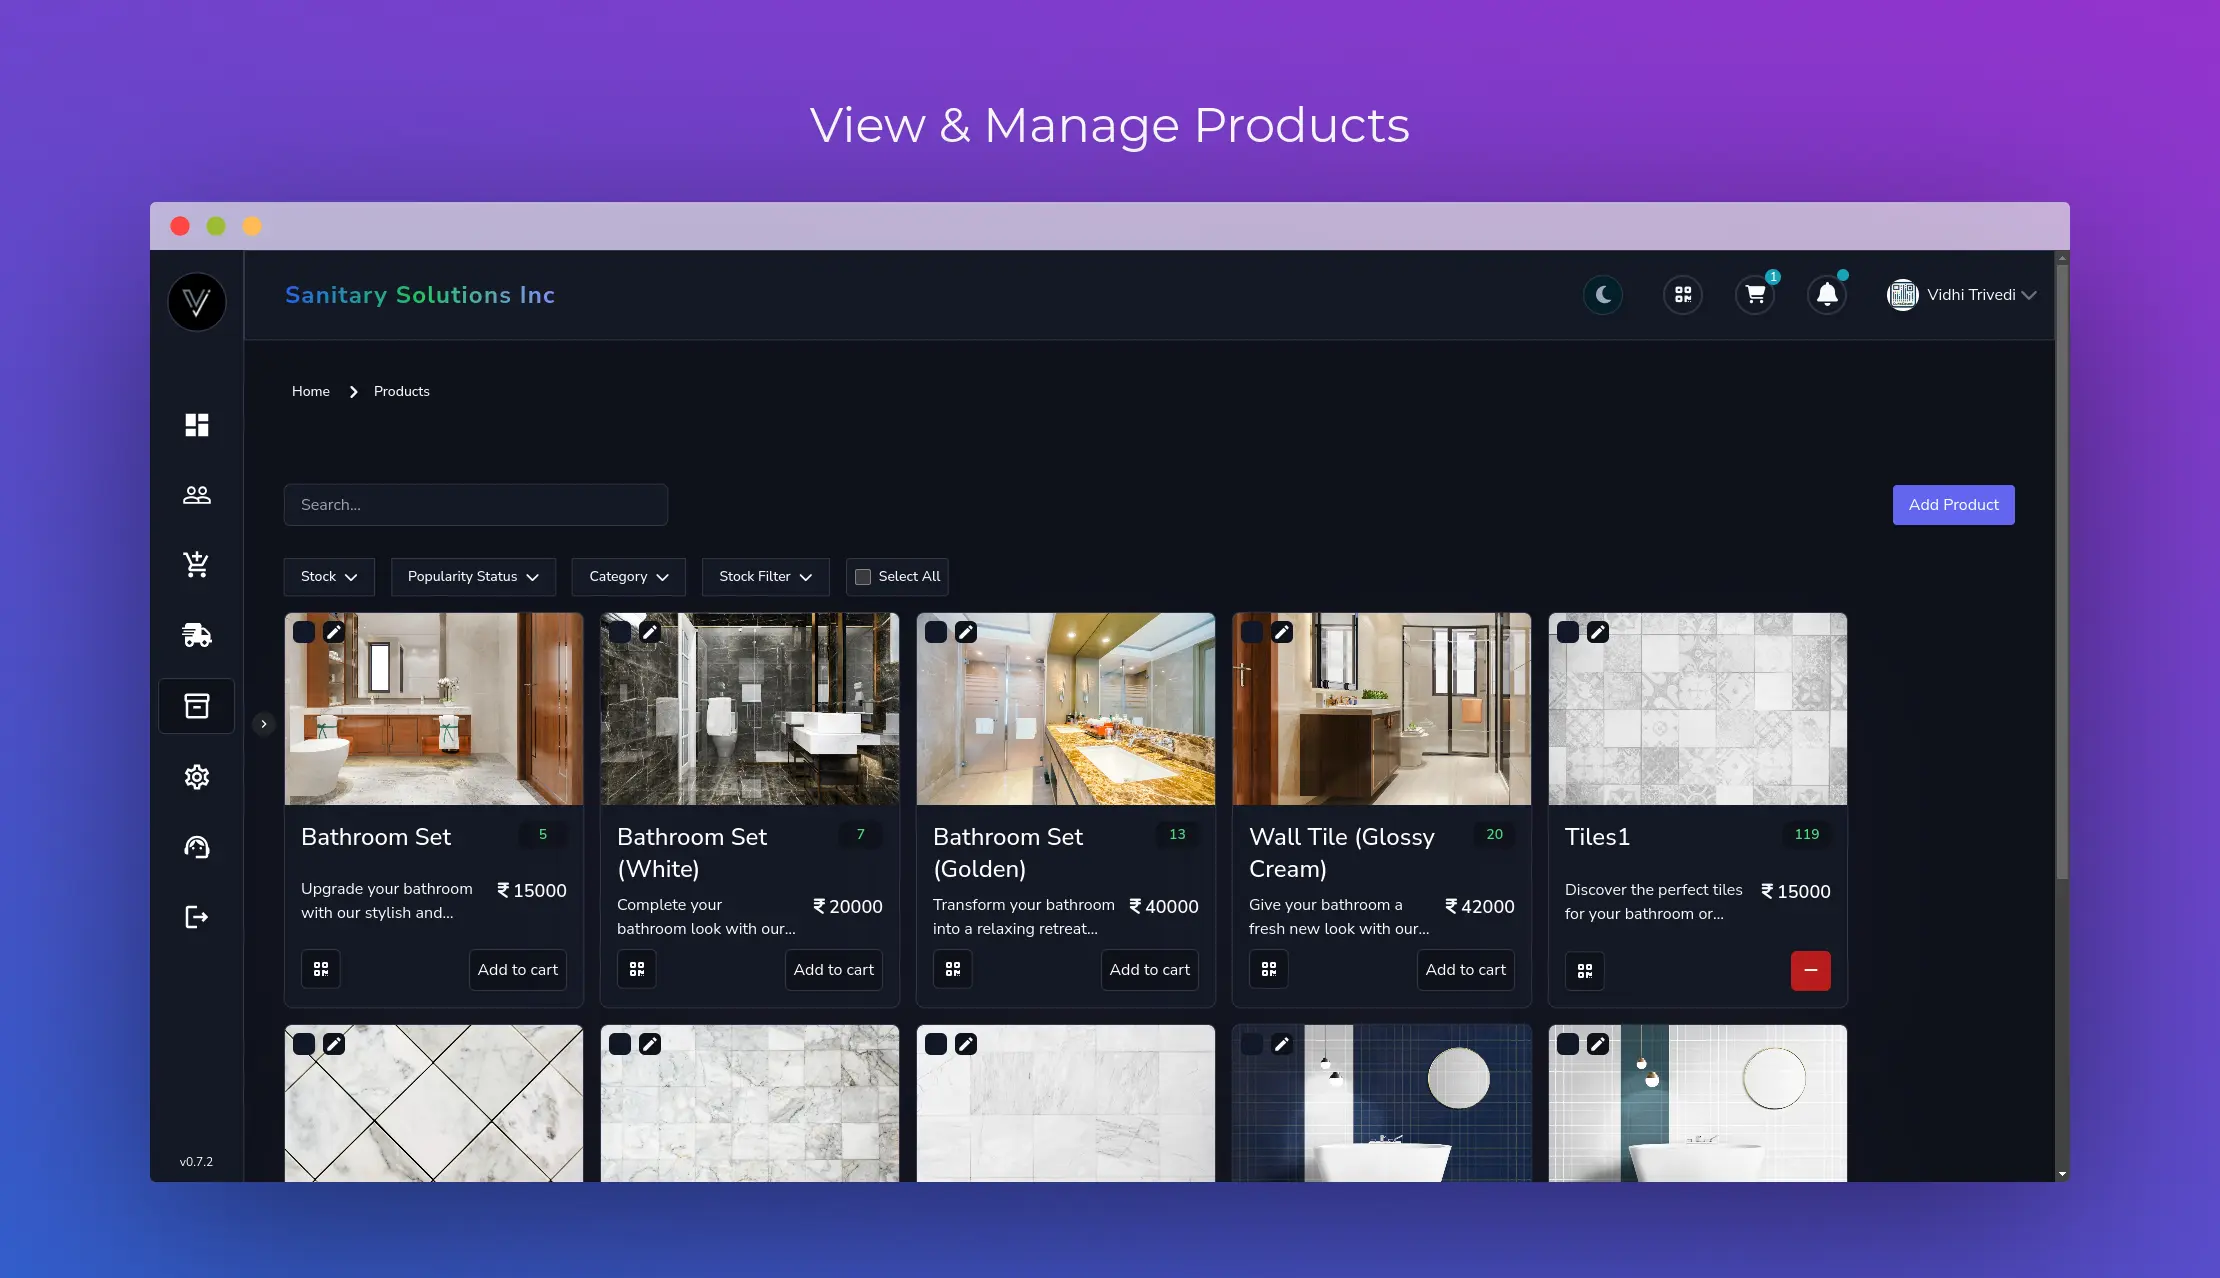Add Bathroom Set (Golden) to cart
2220x1278 pixels.
1149,970
